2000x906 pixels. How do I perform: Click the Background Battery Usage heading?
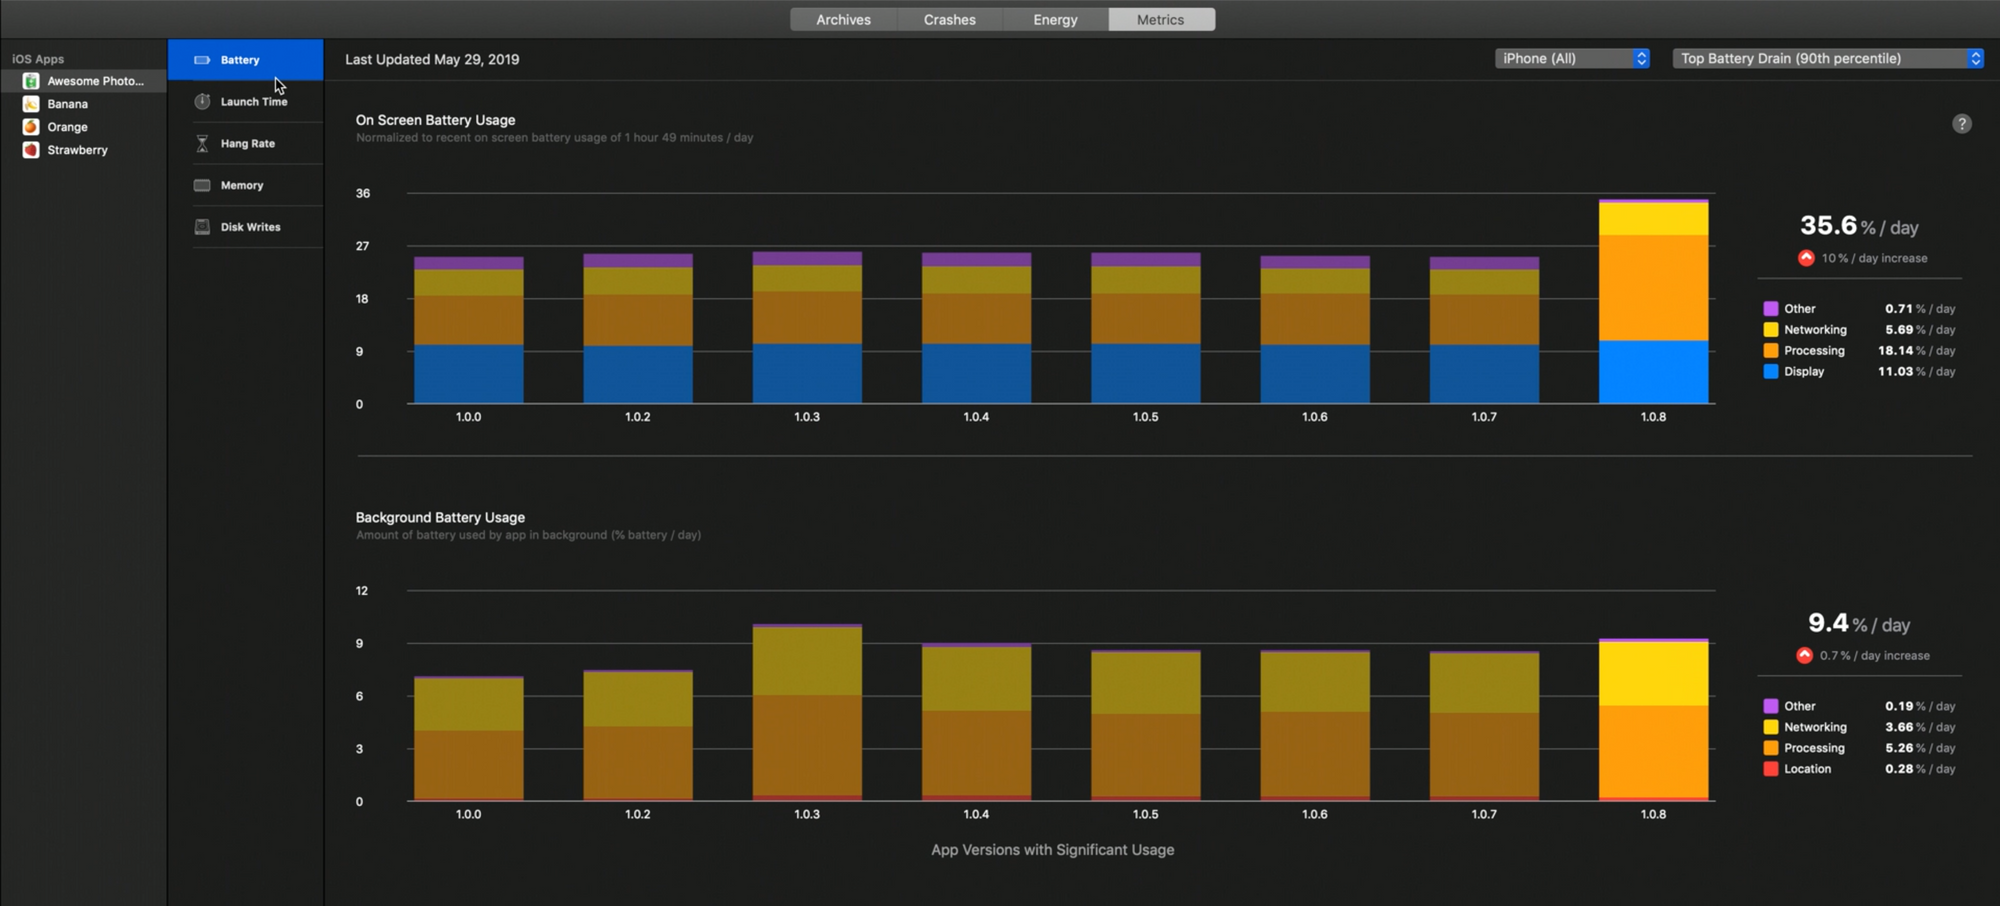pos(440,517)
